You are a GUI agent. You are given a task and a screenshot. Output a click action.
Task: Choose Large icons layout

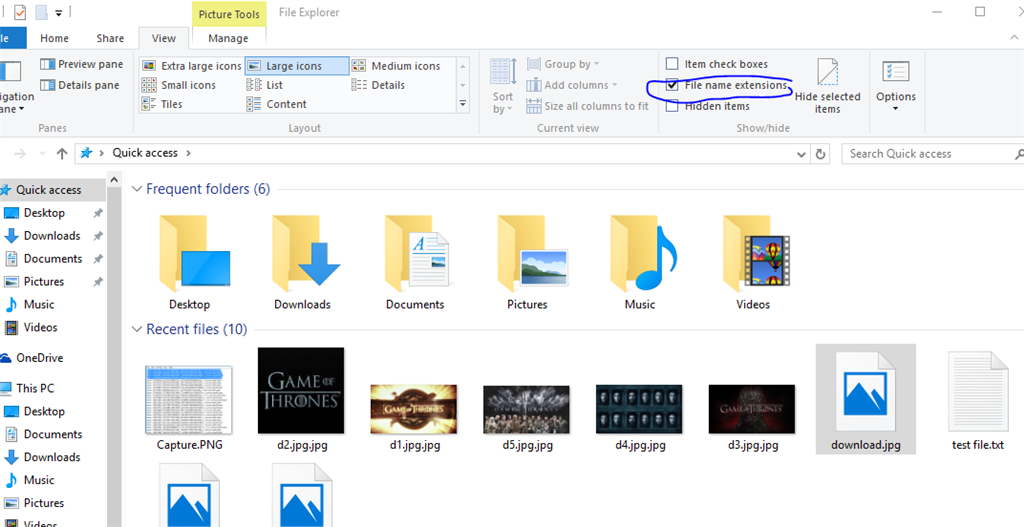coord(296,66)
